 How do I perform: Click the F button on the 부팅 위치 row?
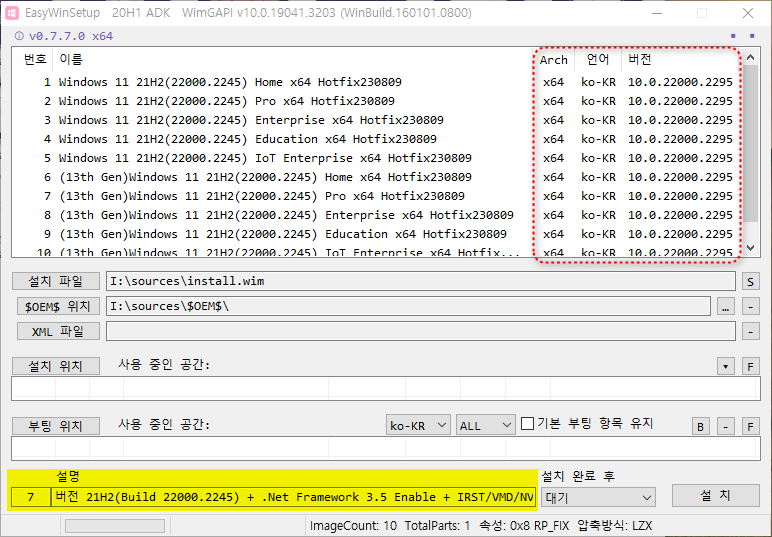[x=750, y=426]
